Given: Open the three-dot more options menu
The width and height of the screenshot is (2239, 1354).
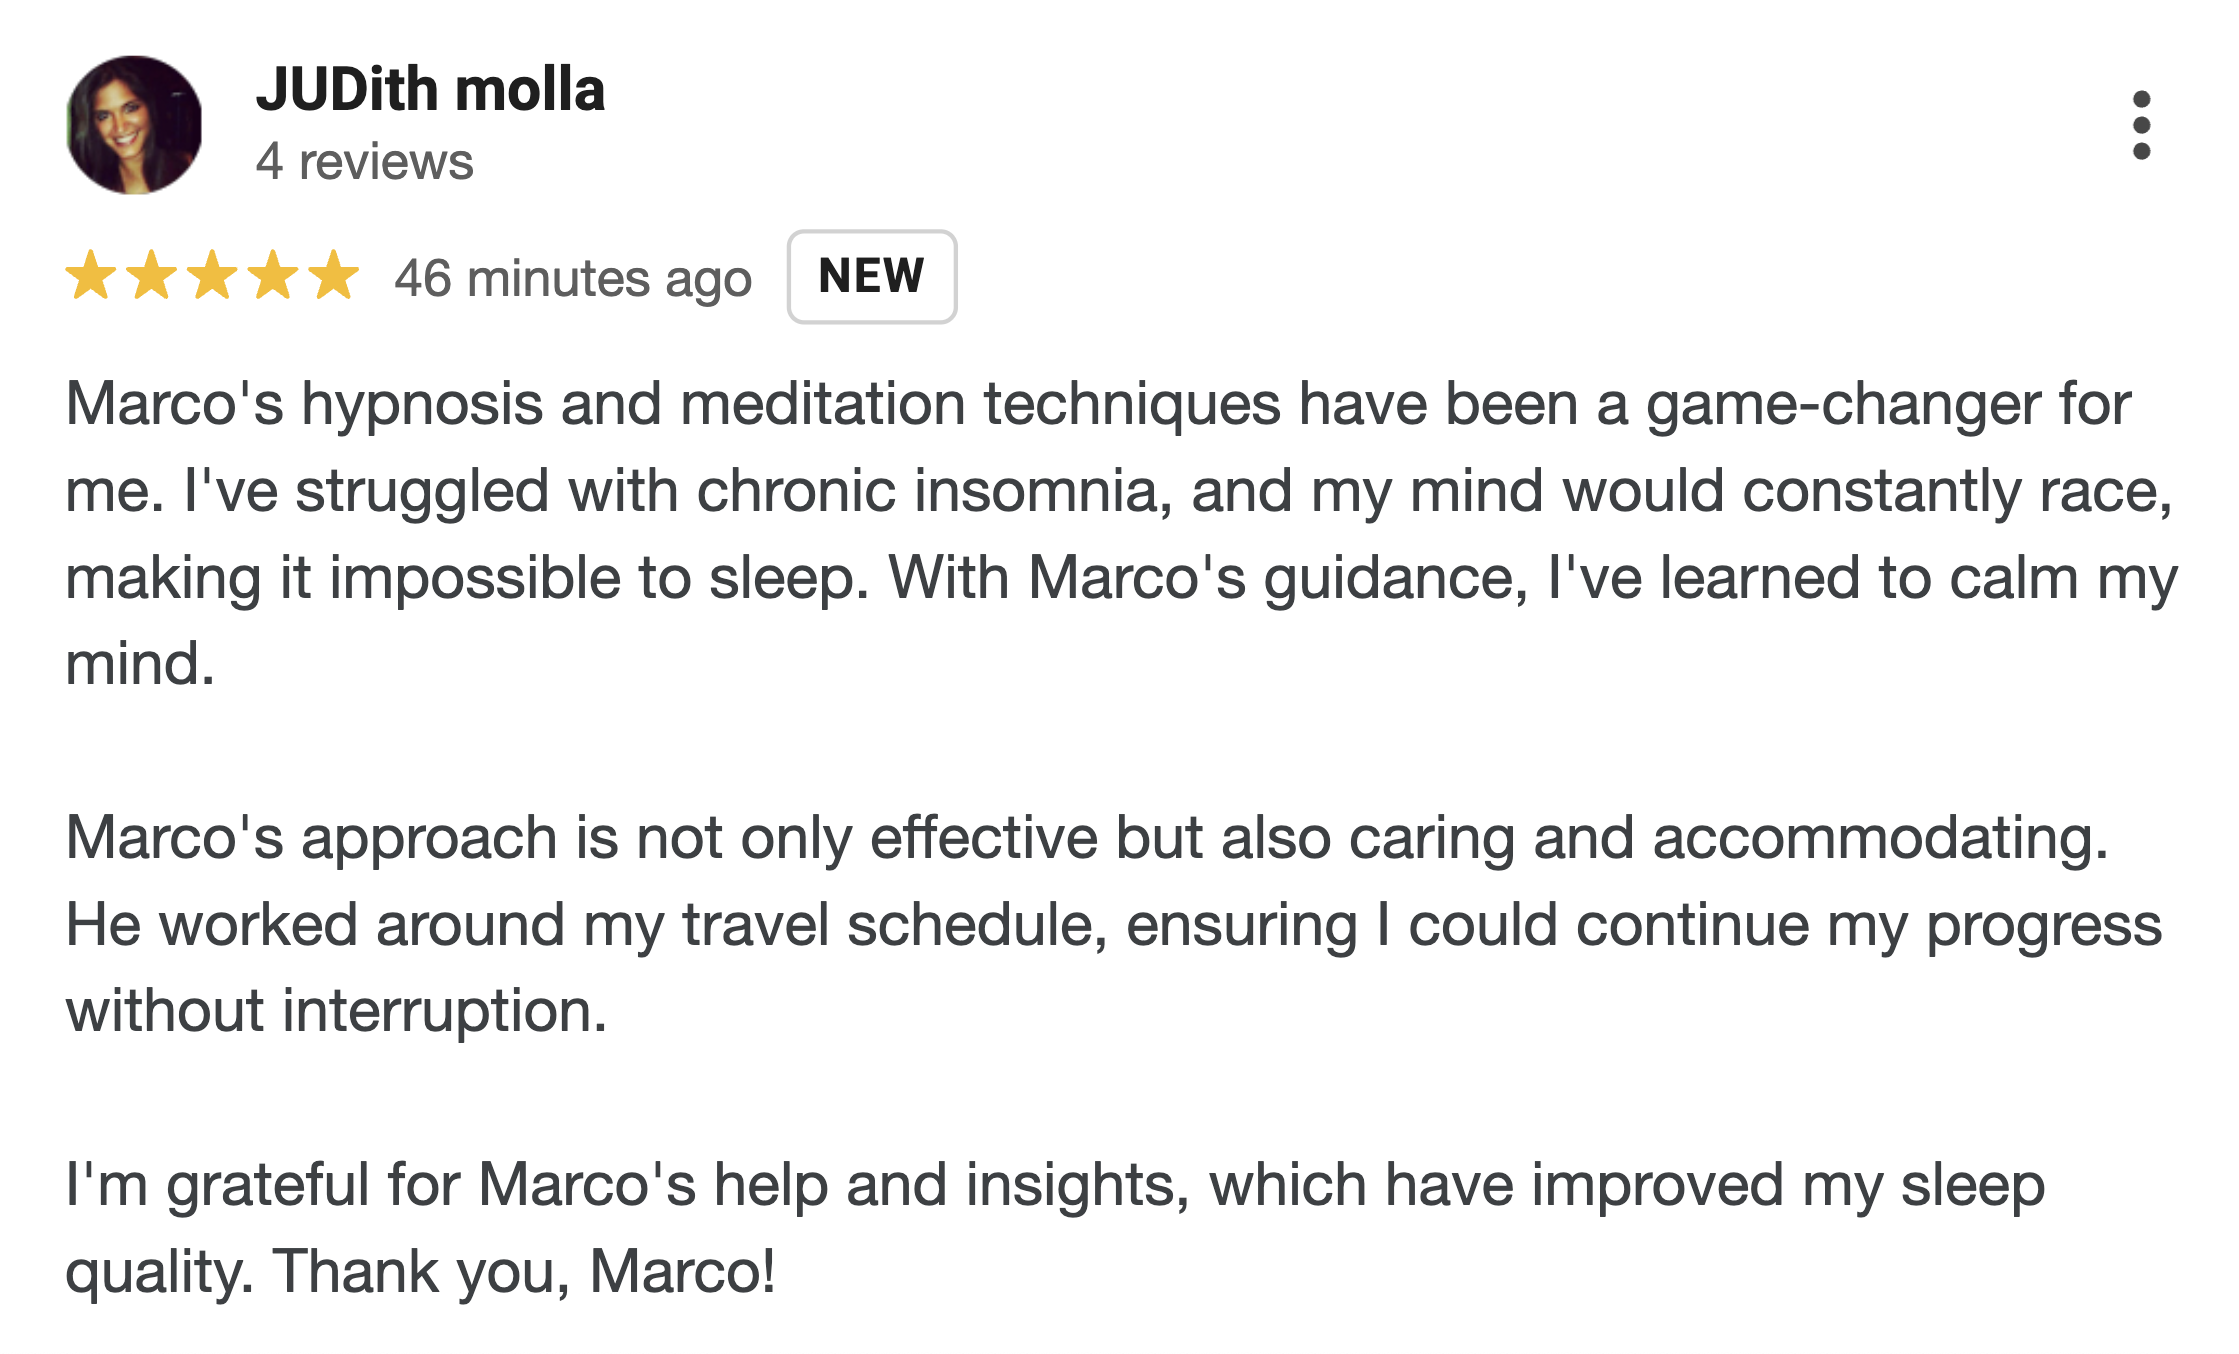Looking at the screenshot, I should 2140,126.
